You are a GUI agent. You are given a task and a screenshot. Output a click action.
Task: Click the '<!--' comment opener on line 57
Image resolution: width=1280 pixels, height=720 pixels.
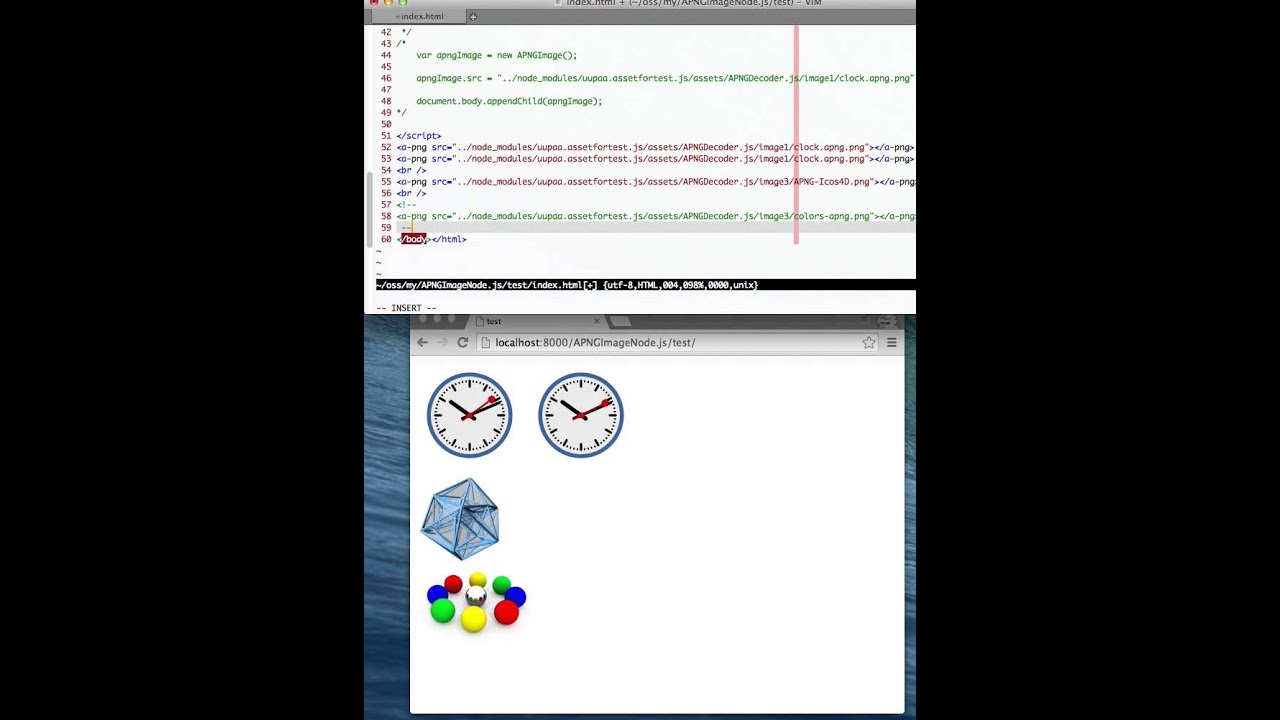click(407, 205)
